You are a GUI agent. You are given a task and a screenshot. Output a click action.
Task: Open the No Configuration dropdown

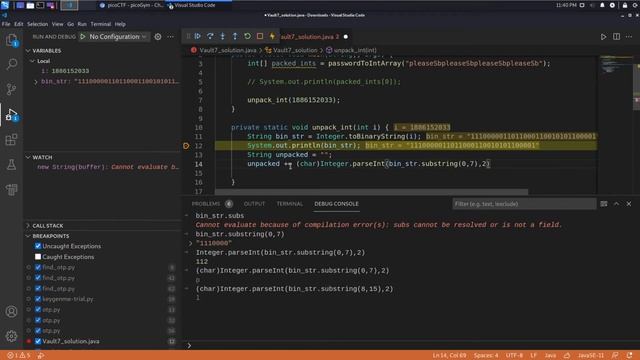click(118, 37)
